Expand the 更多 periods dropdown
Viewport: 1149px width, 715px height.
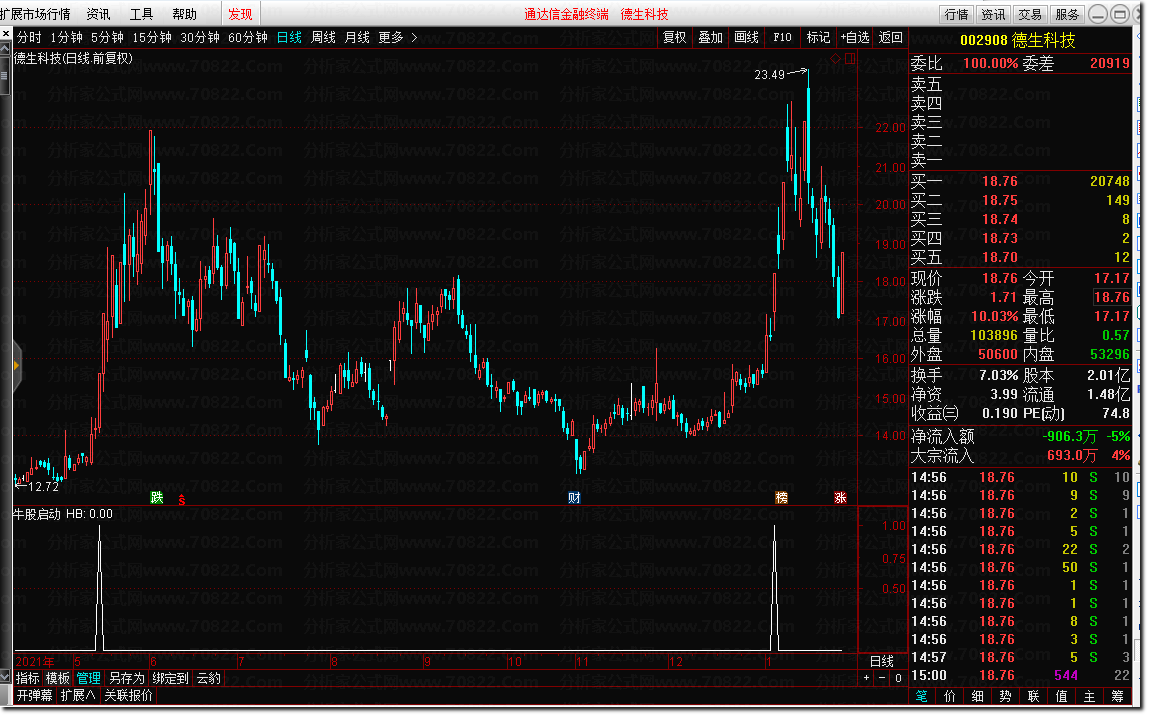(x=398, y=37)
